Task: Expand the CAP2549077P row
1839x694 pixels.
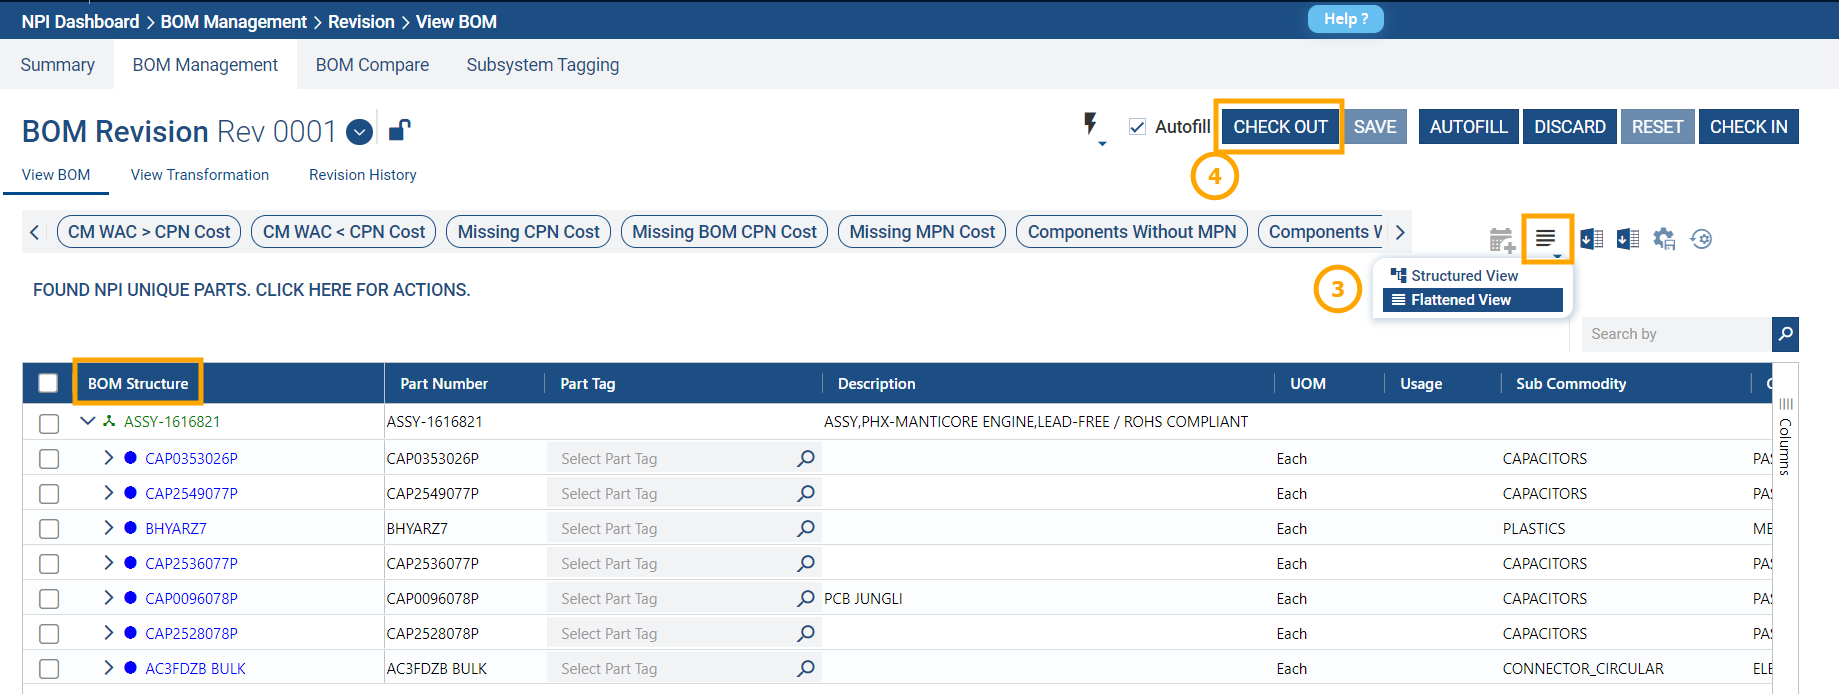Action: click(x=108, y=493)
